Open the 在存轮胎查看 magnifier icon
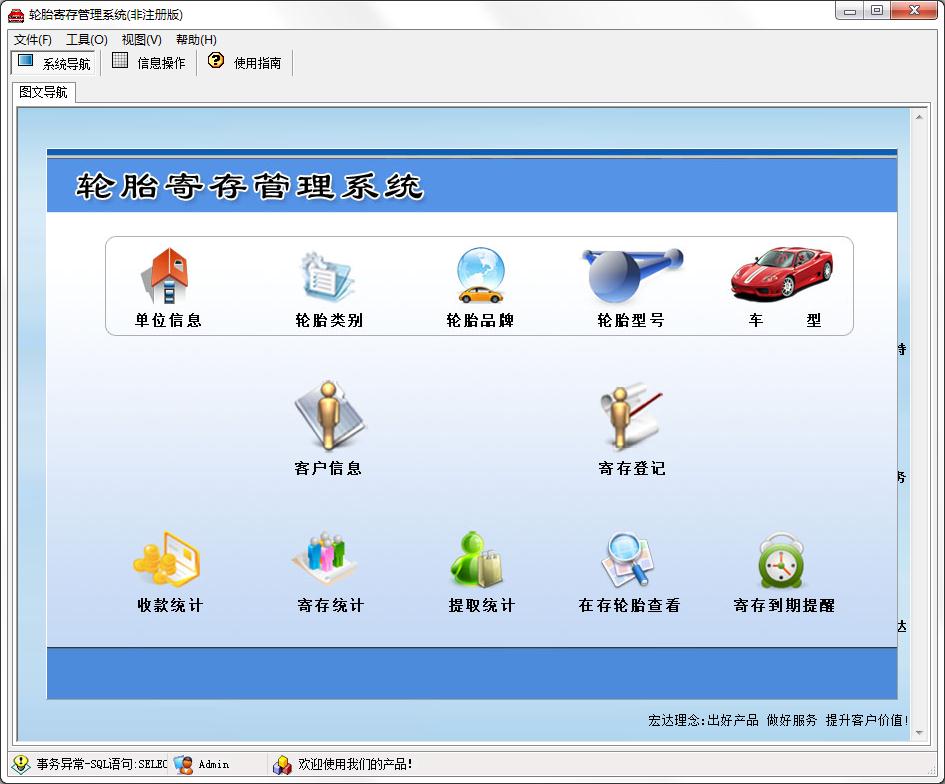Viewport: 945px width, 784px height. [628, 560]
